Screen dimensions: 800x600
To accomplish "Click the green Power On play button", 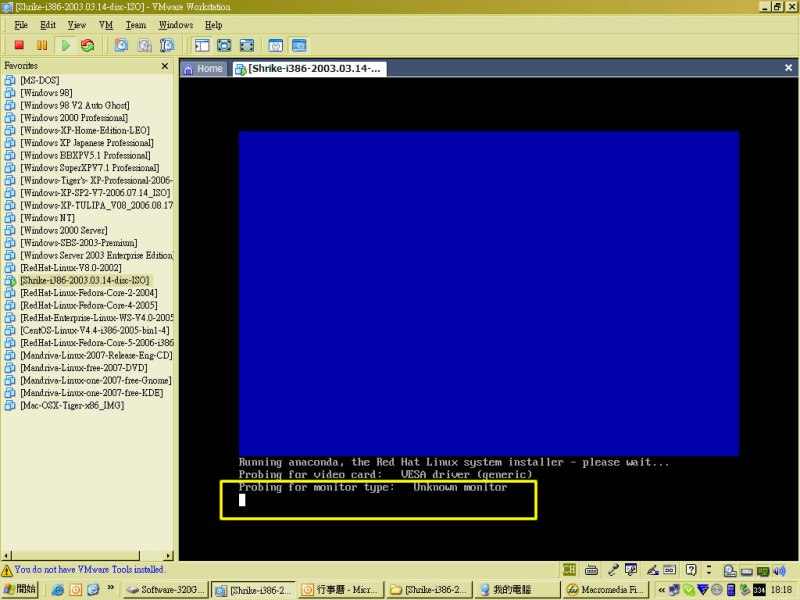I will [x=65, y=45].
